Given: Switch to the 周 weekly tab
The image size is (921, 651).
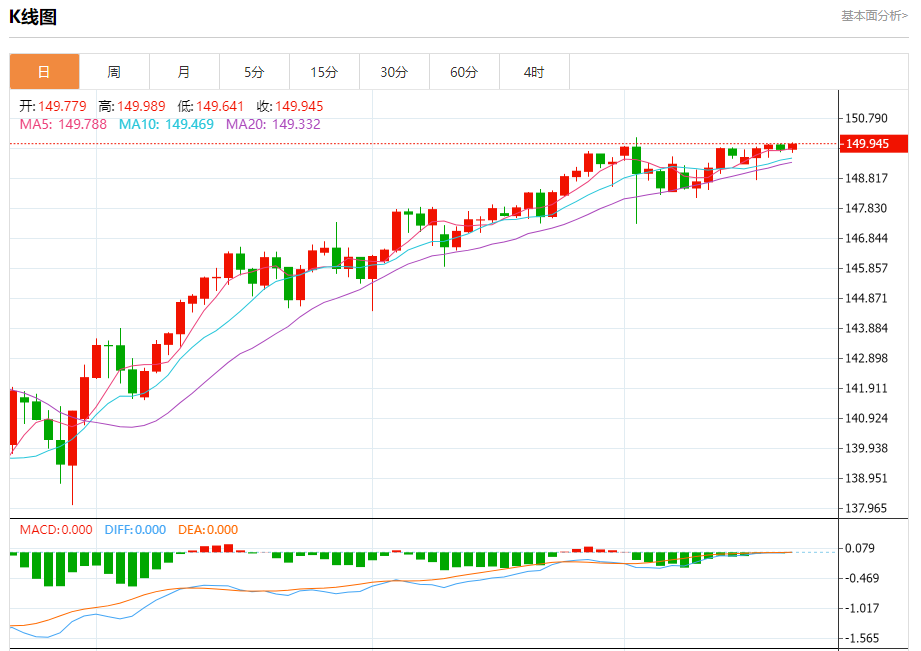Looking at the screenshot, I should (115, 72).
